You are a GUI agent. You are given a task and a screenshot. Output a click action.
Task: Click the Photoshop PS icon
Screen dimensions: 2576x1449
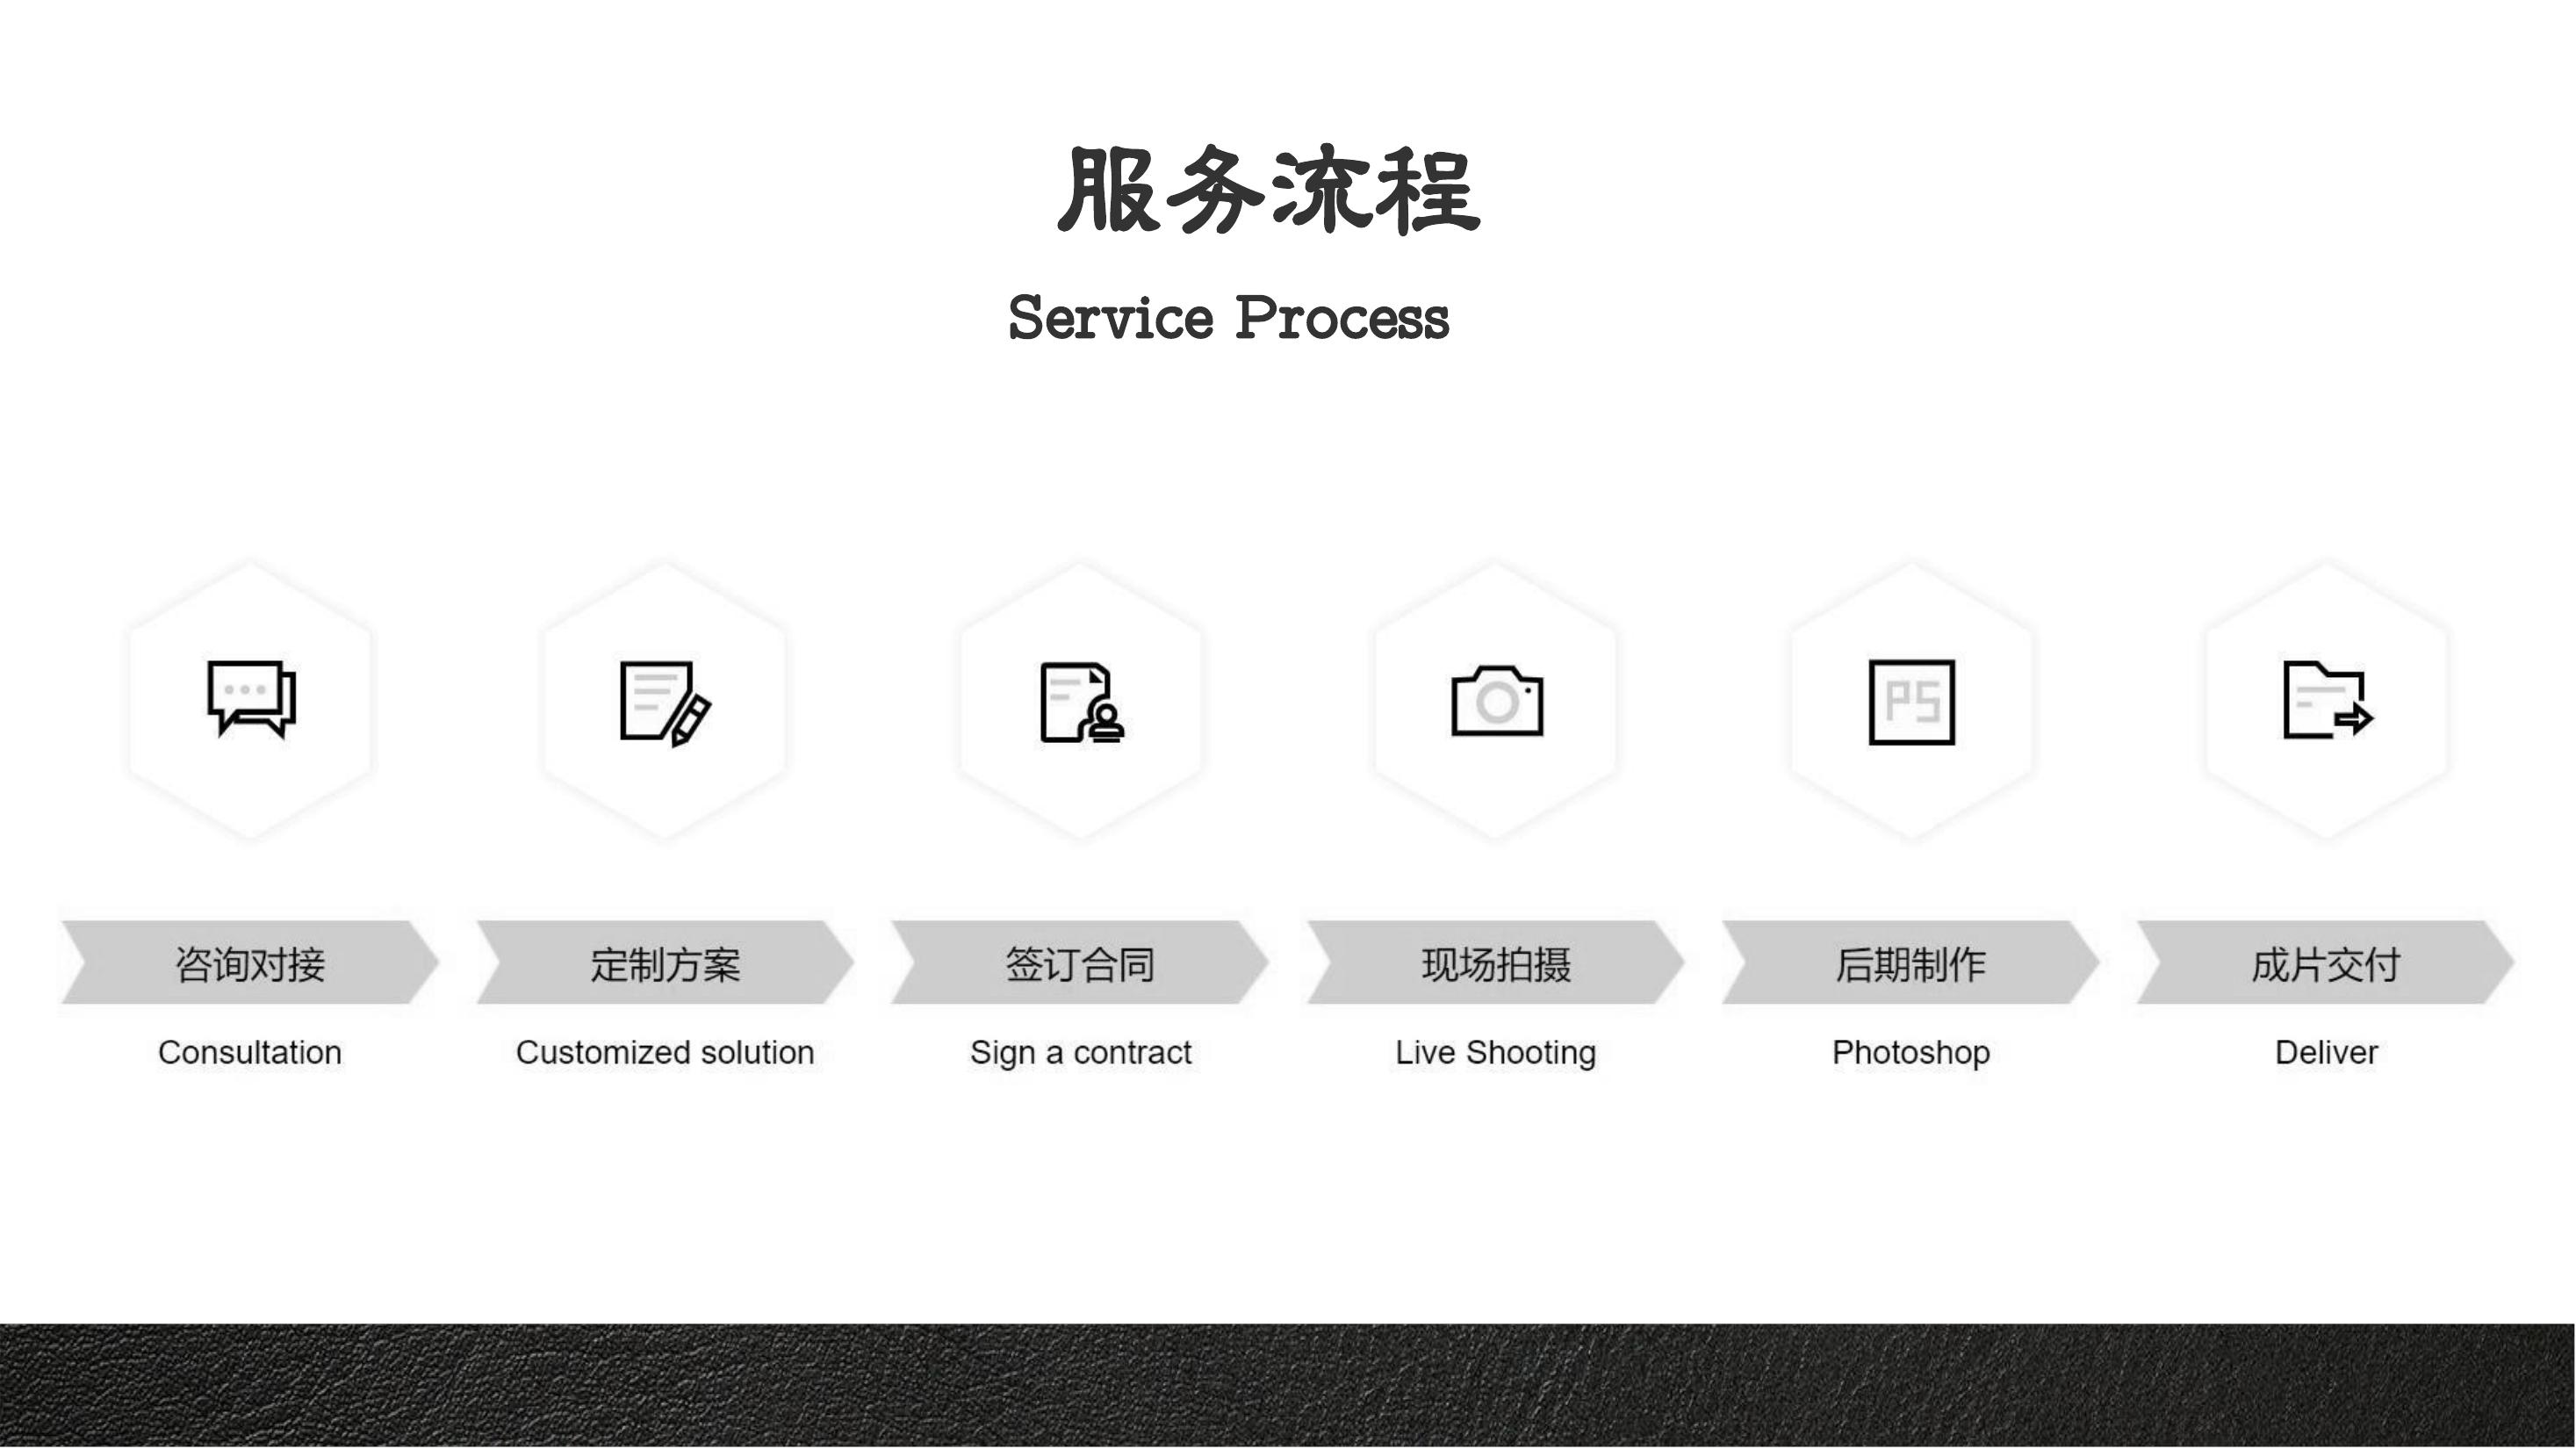1910,699
